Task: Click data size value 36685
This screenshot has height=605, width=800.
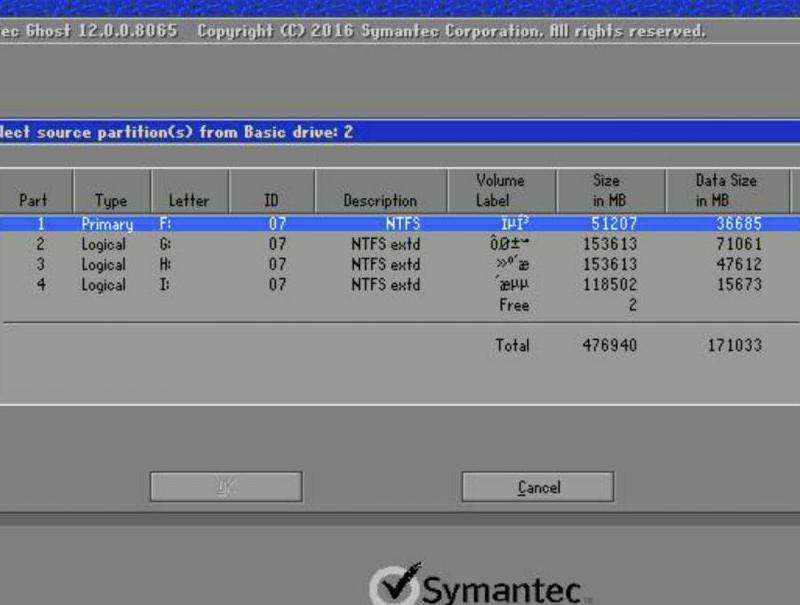Action: [739, 224]
